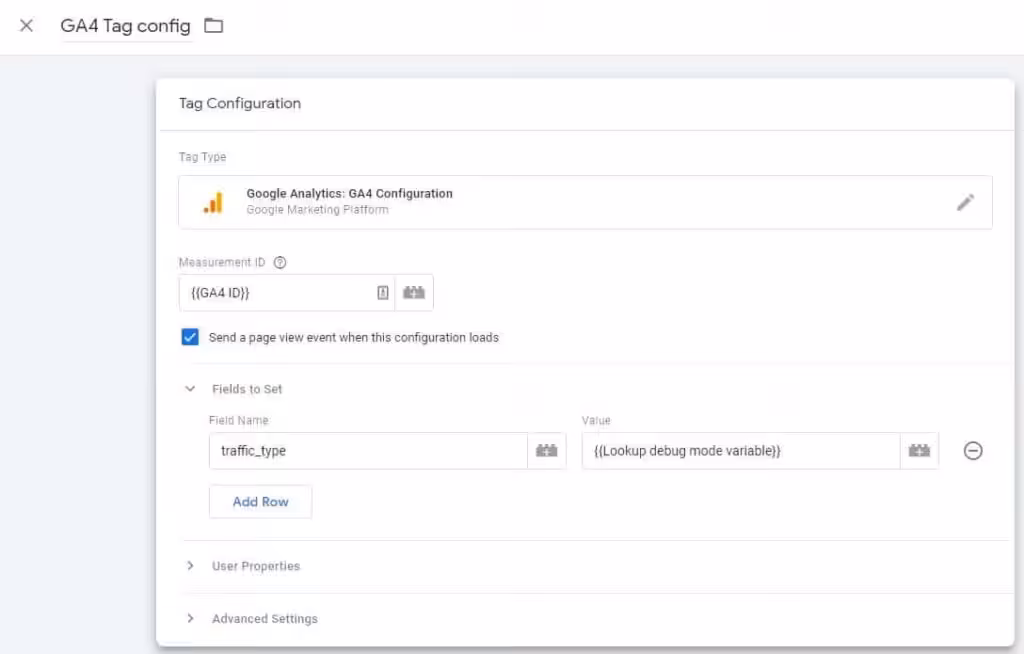Click the pencil icon to edit tag type
Viewport: 1024px width, 654px height.
[964, 203]
